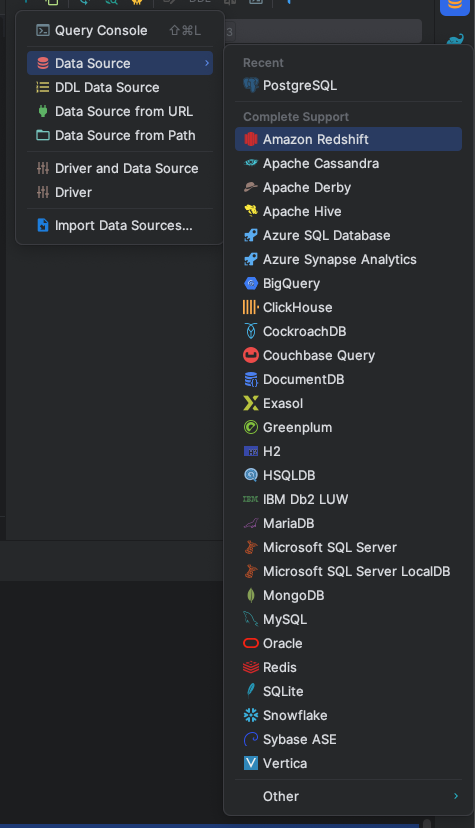Click the SQLite feather icon

tap(251, 691)
